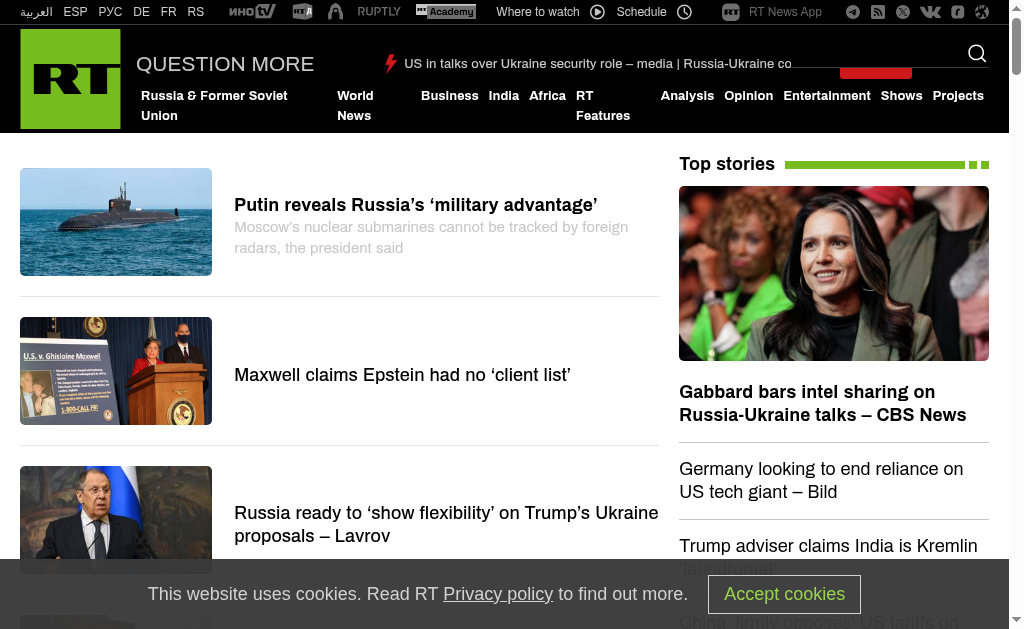Image resolution: width=1024 pixels, height=629 pixels.
Task: Click the Moscow's nuclear submarines summary text
Action: (431, 237)
